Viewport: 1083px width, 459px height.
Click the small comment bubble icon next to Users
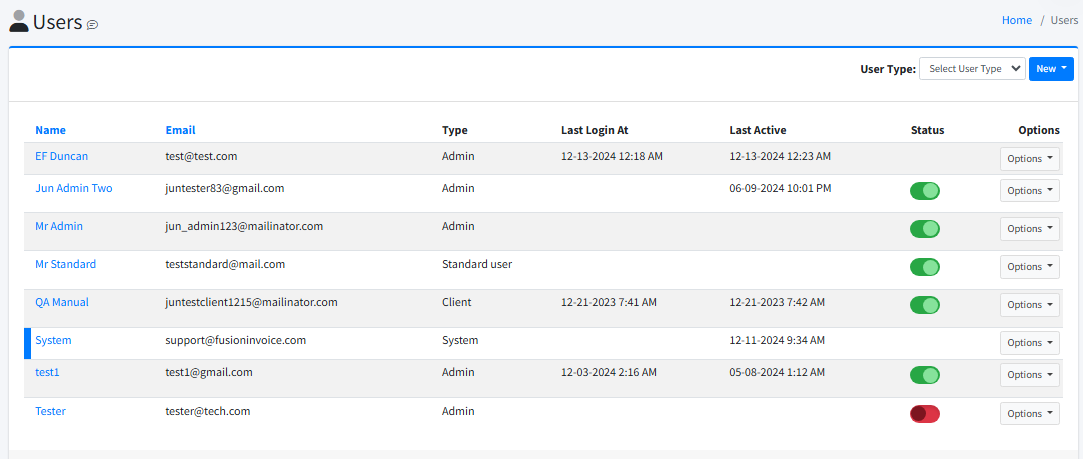pyautogui.click(x=93, y=25)
